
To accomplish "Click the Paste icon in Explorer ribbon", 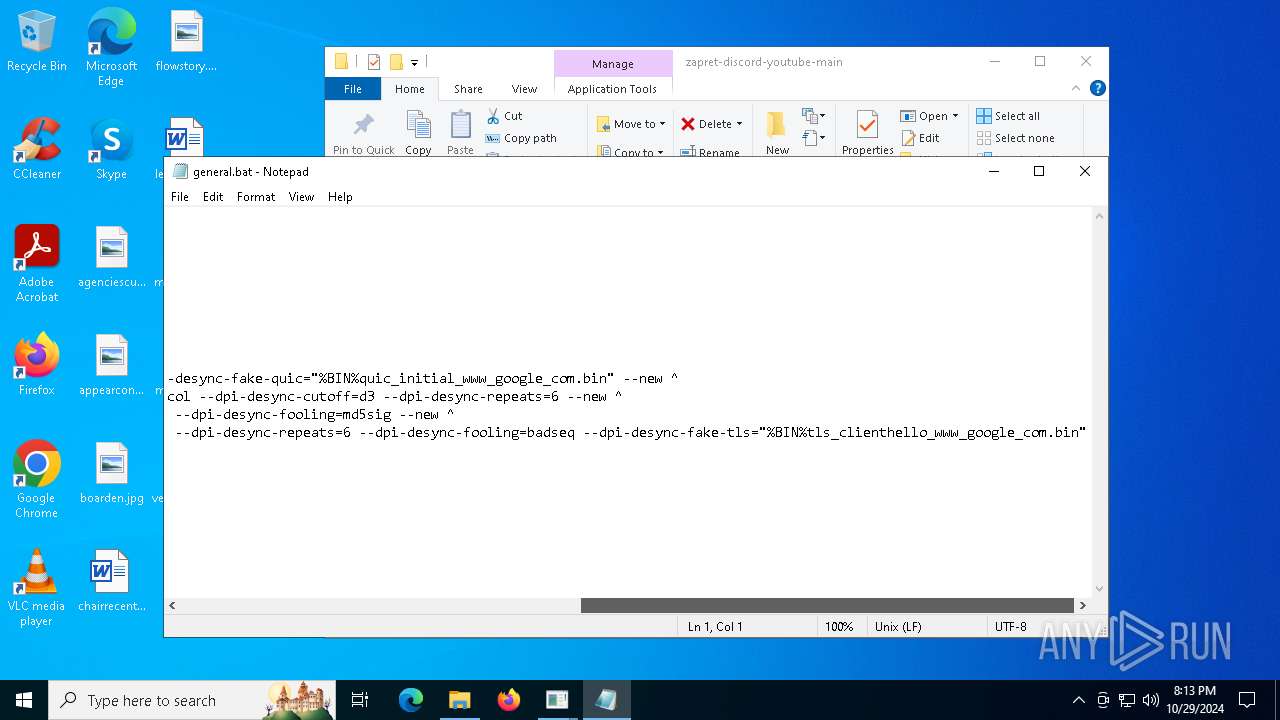I will pyautogui.click(x=460, y=133).
